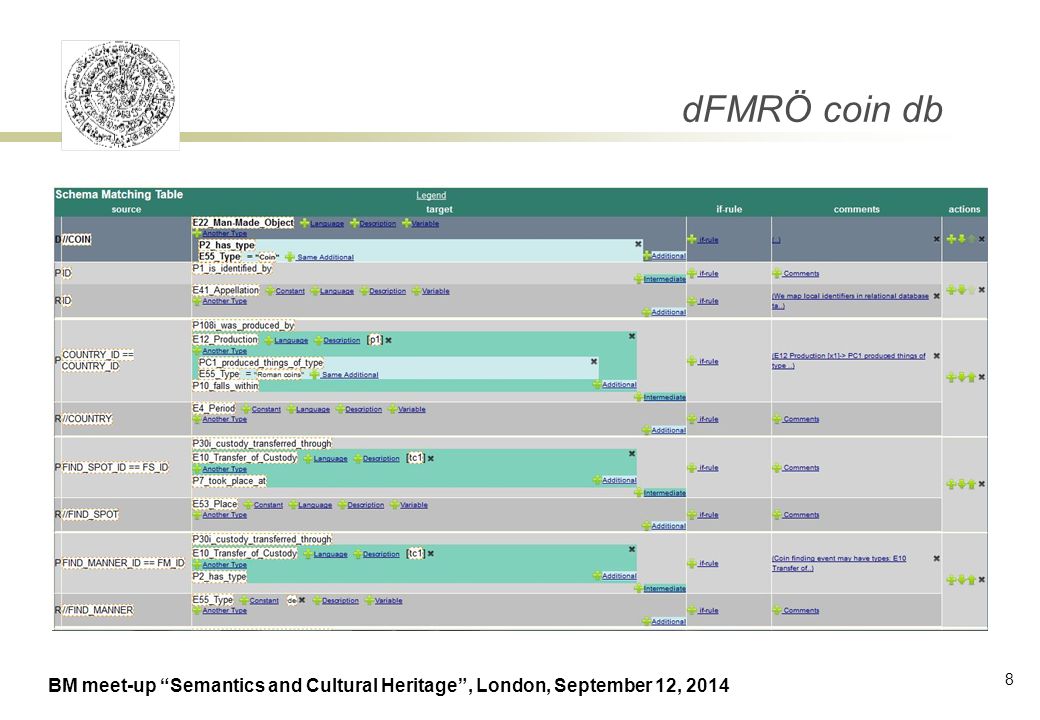The image size is (1040, 720).
Task: Add Language to E53_Place
Action: (x=310, y=505)
